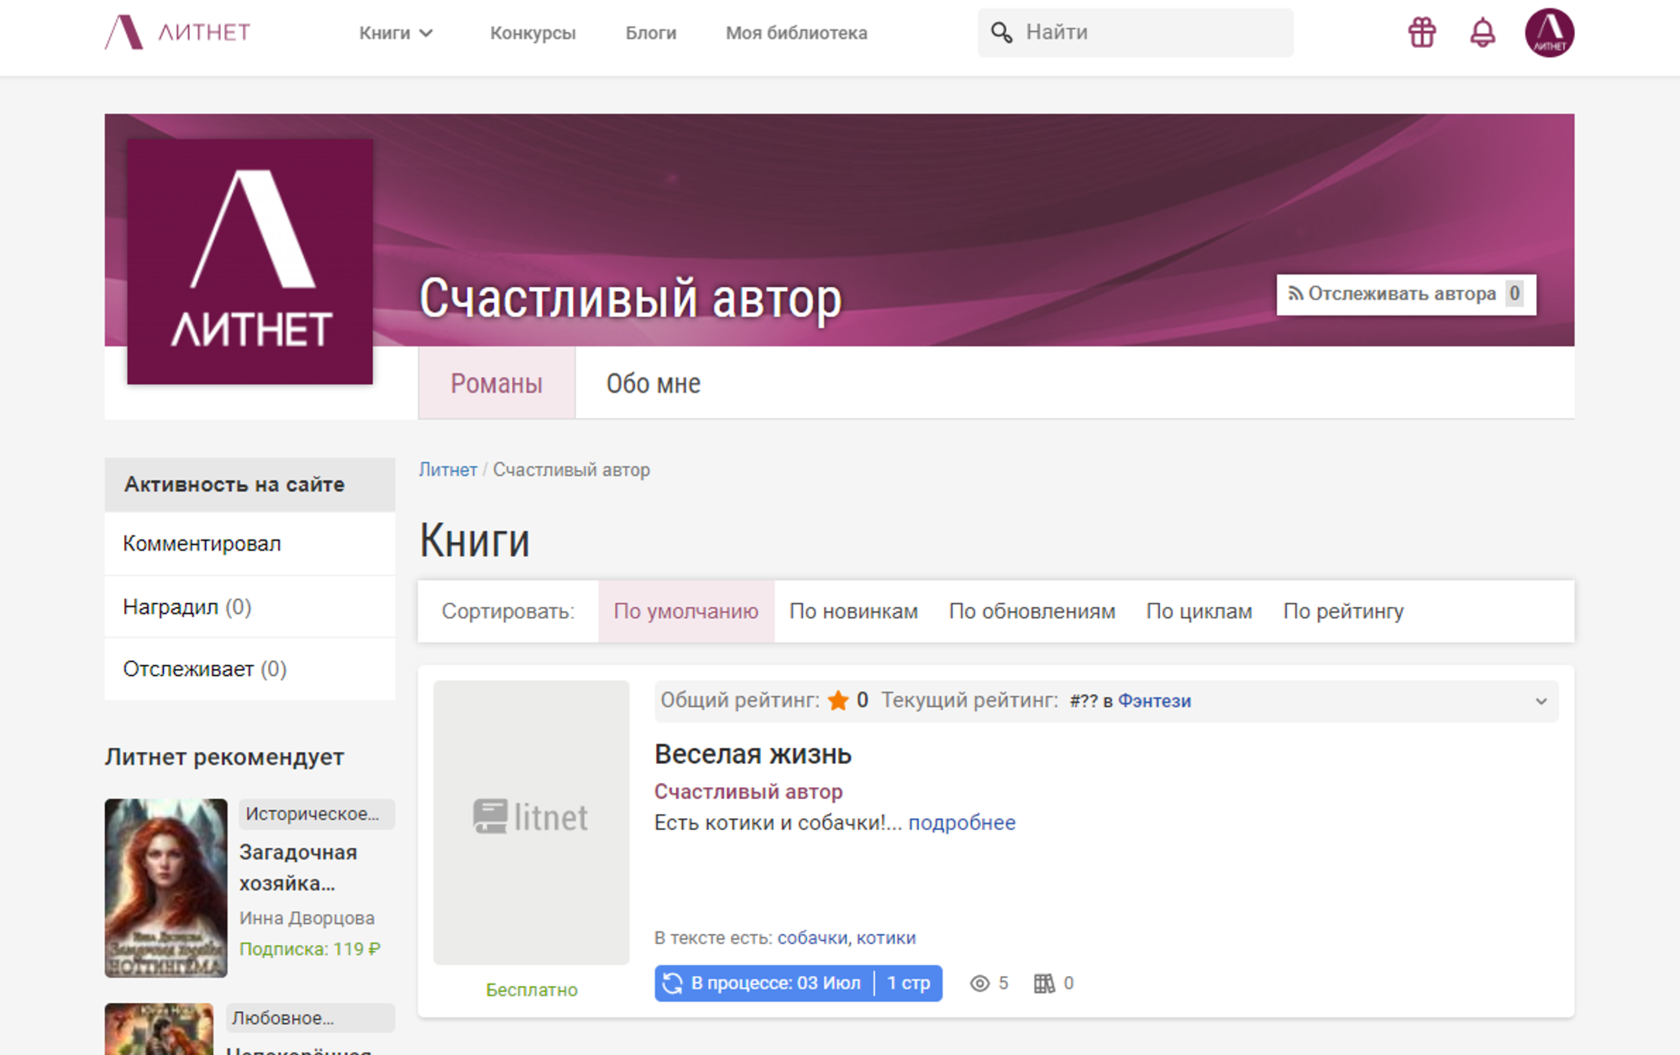Screen dimensions: 1680x1055
Task: Click подробнее link in description
Action: point(962,822)
